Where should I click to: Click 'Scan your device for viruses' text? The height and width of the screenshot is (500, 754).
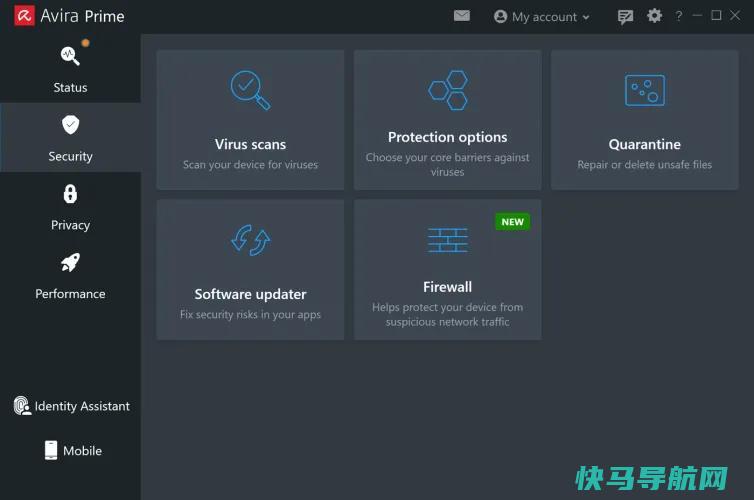pyautogui.click(x=251, y=165)
